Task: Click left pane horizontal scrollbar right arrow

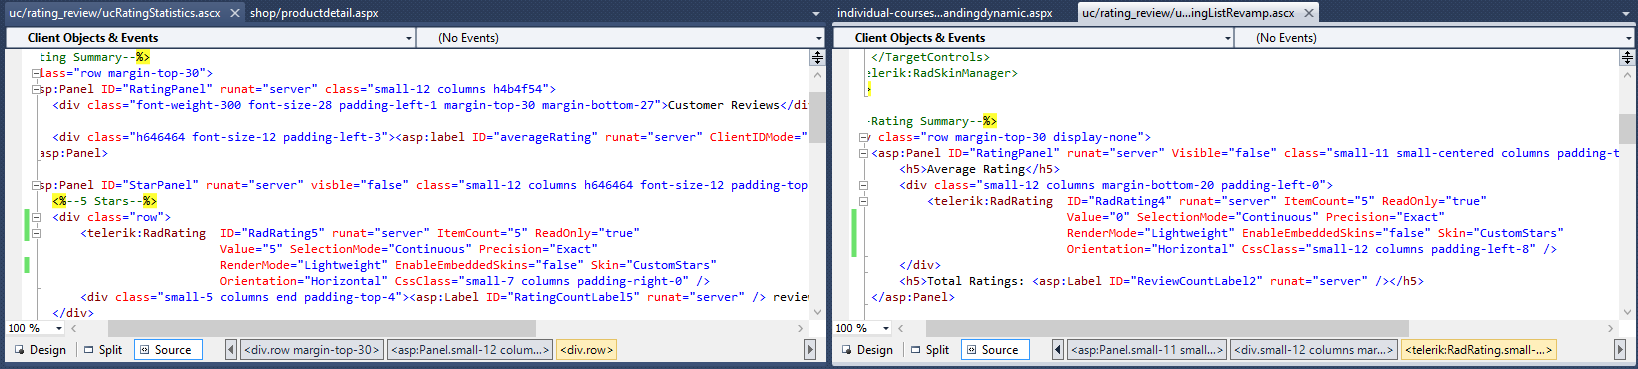Action: click(801, 328)
